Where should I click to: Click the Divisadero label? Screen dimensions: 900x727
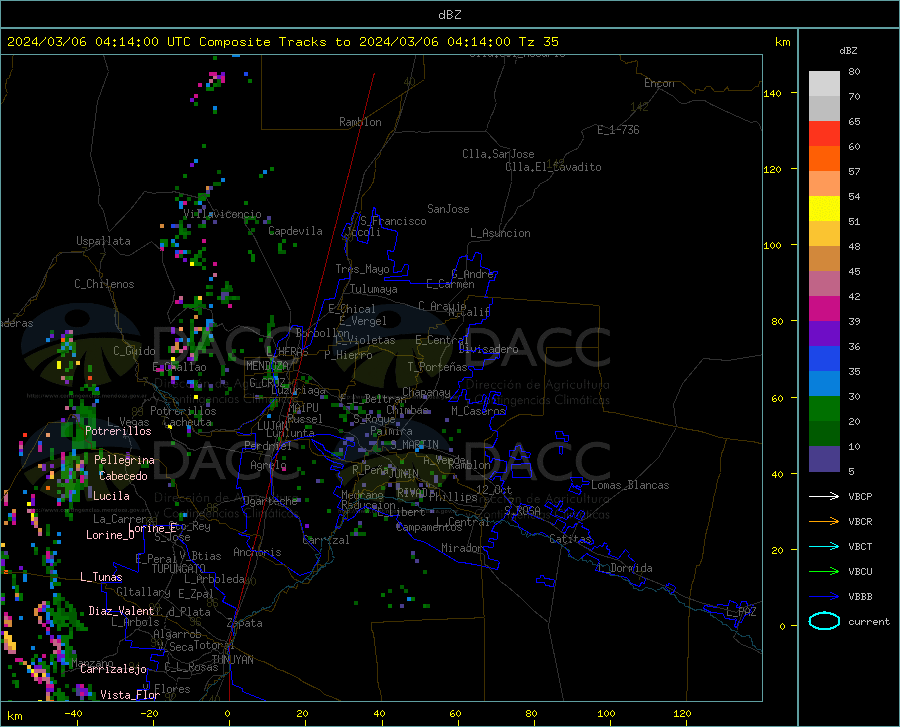pyautogui.click(x=488, y=349)
